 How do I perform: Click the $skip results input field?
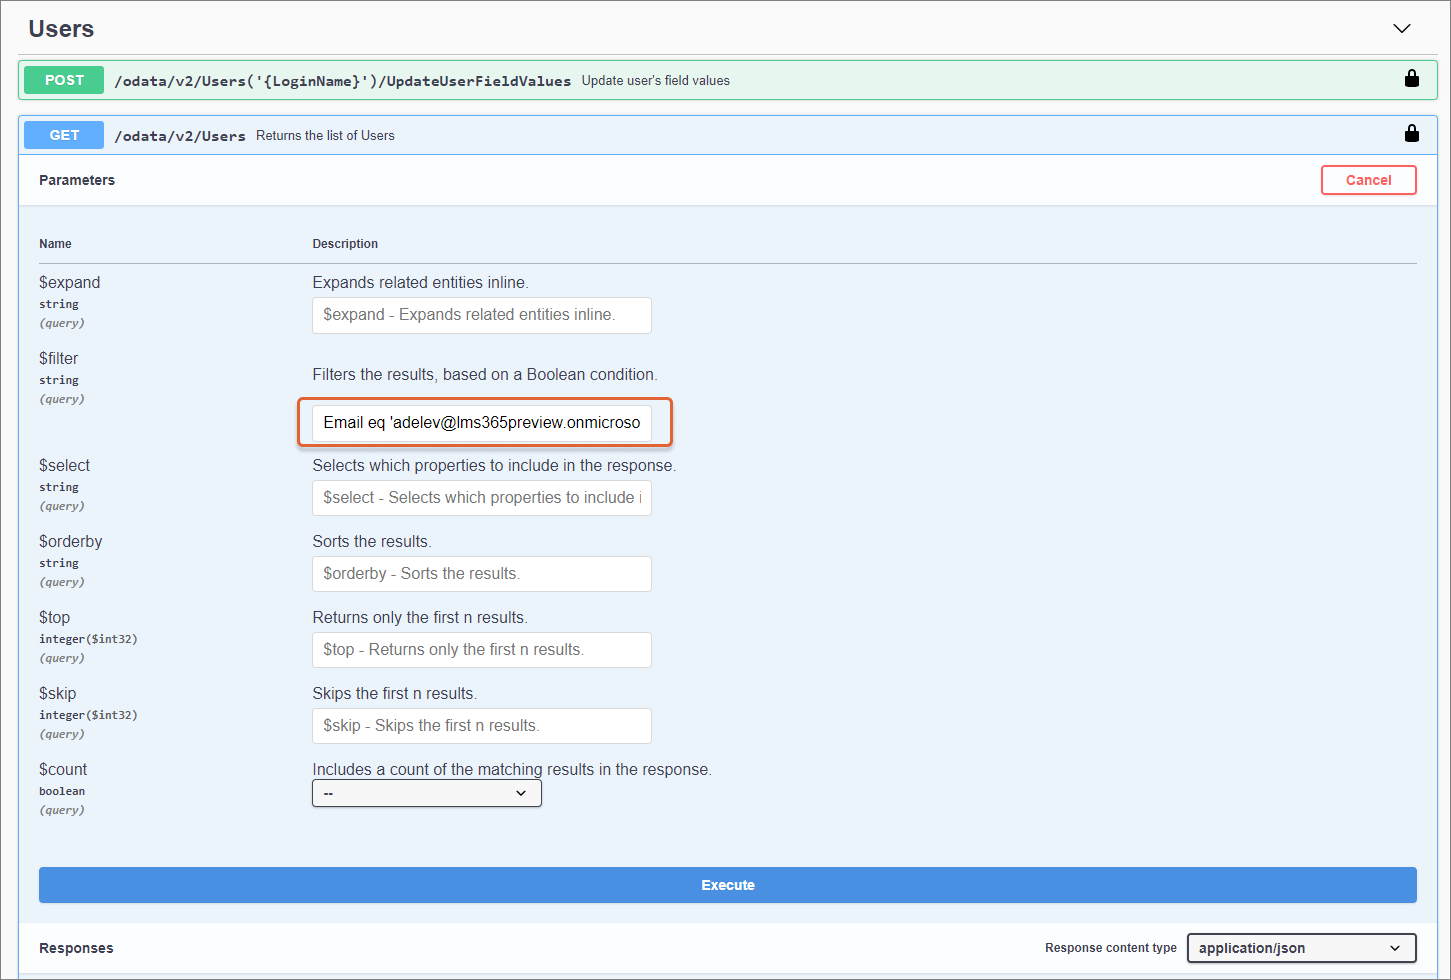[481, 726]
